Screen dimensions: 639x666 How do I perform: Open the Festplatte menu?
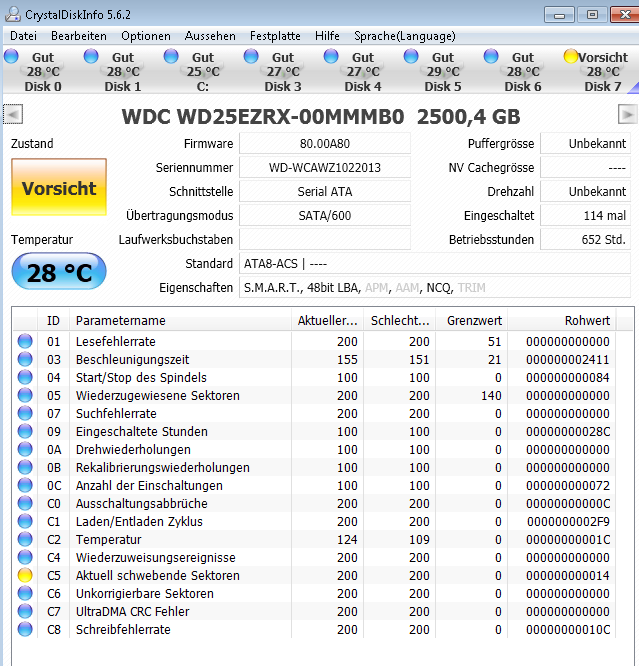click(275, 36)
